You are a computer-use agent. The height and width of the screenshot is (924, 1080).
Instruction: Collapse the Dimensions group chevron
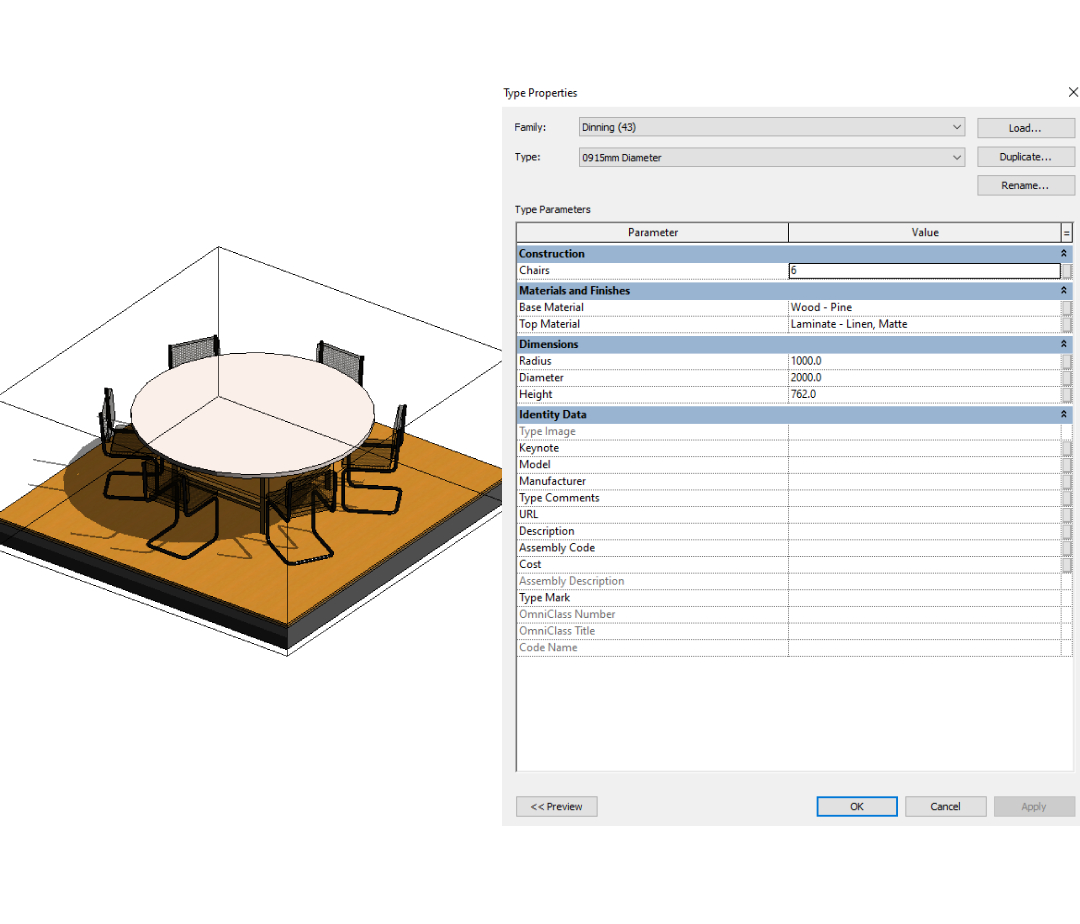1064,344
